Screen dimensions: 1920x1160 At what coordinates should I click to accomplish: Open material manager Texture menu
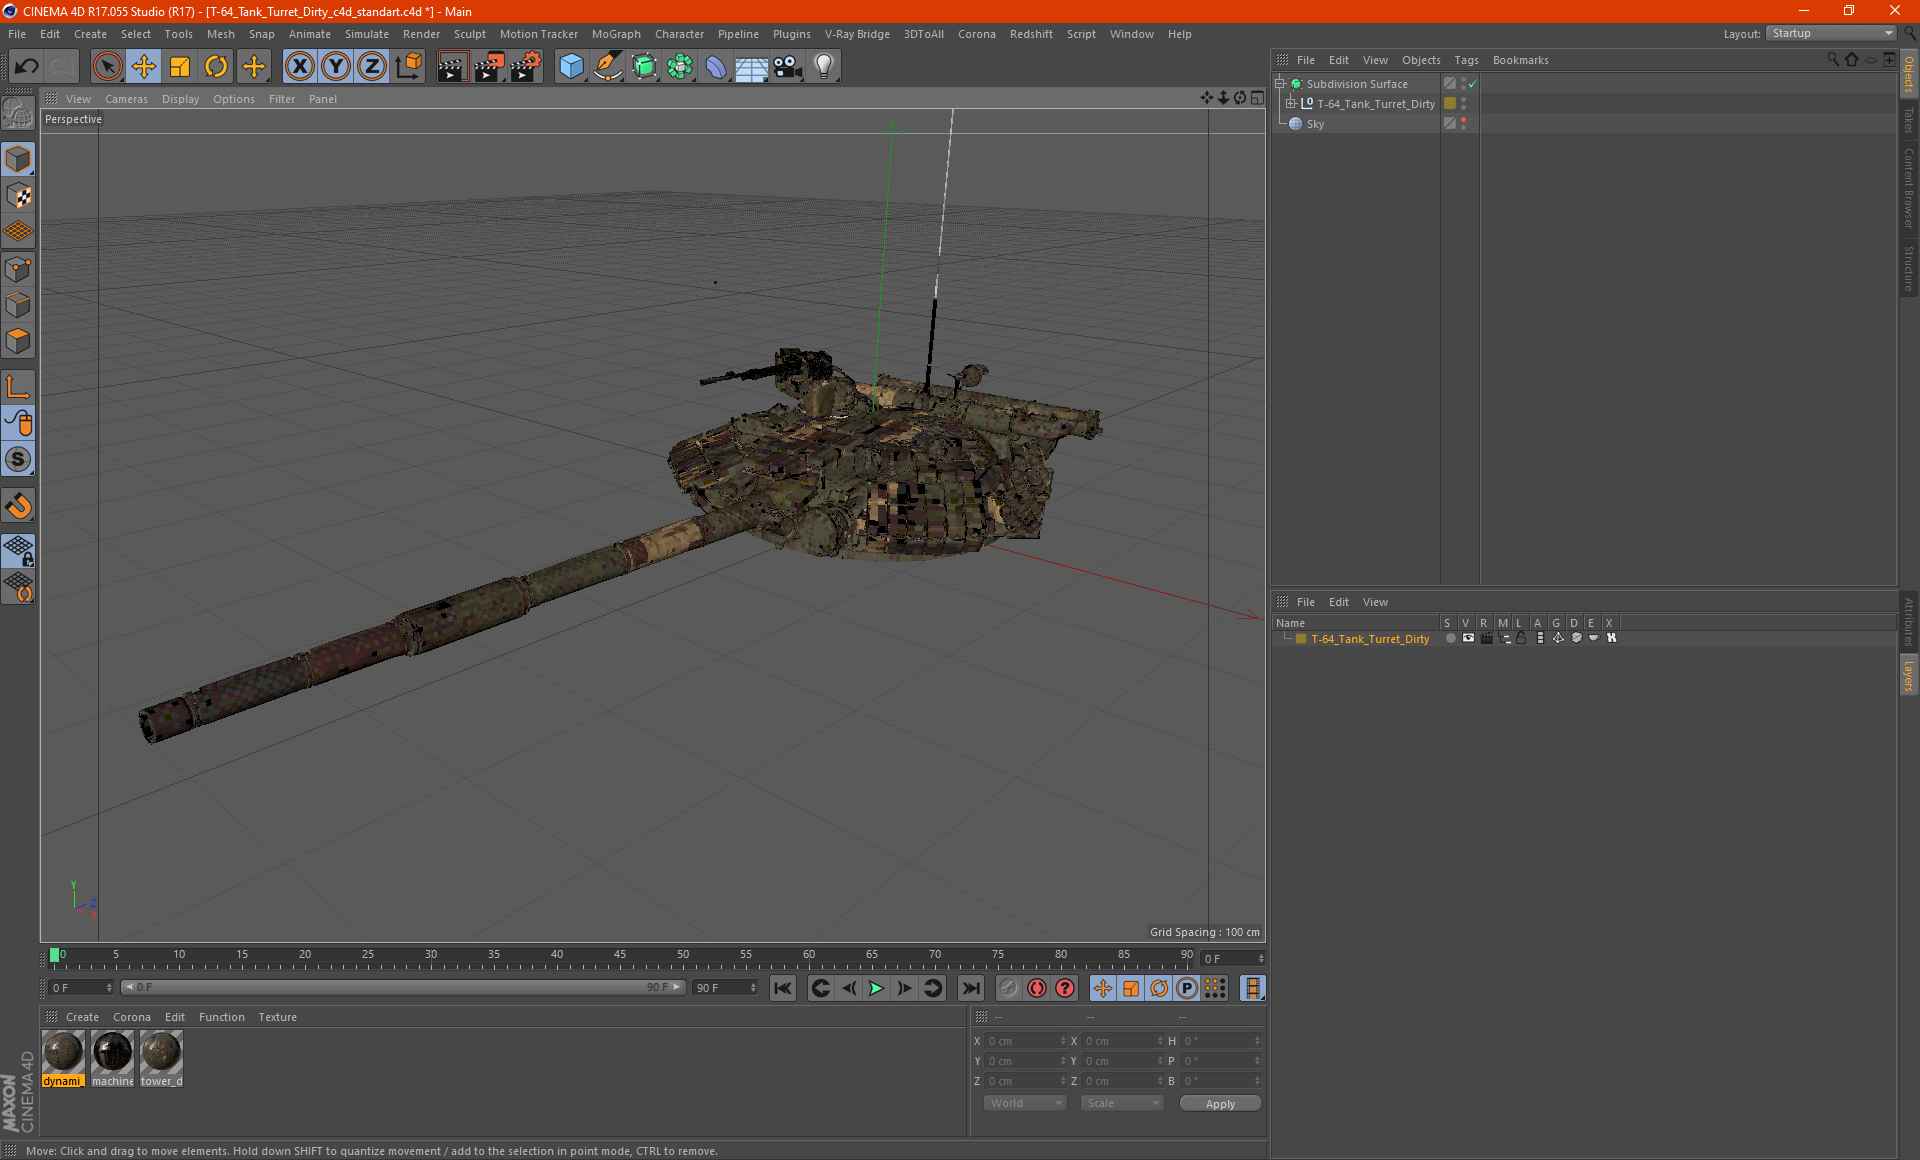[x=277, y=1017]
